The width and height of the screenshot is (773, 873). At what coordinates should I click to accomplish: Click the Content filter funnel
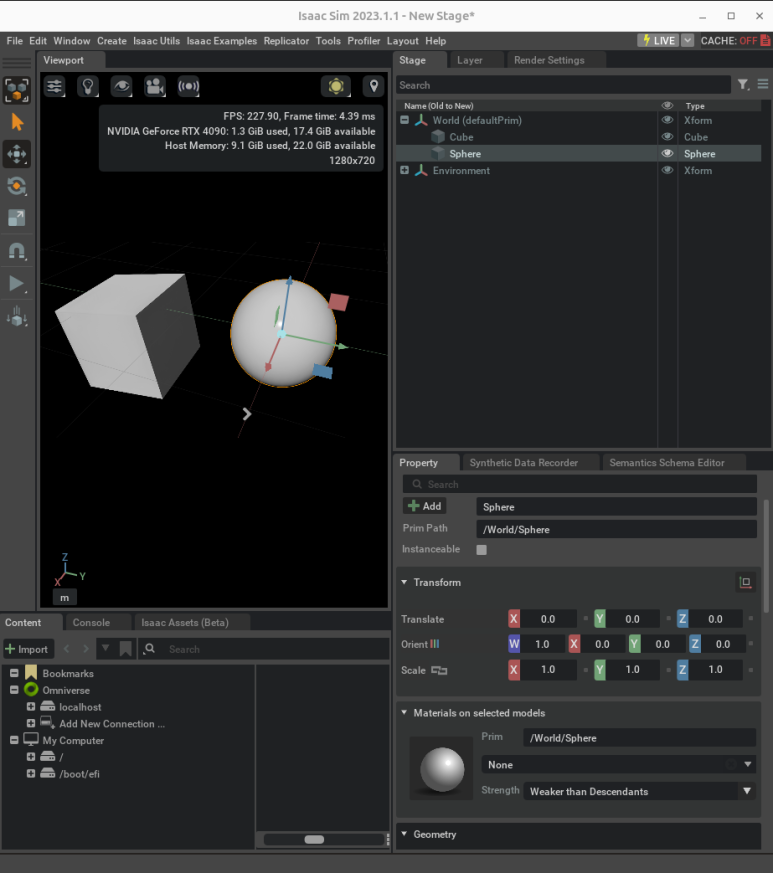coord(105,649)
